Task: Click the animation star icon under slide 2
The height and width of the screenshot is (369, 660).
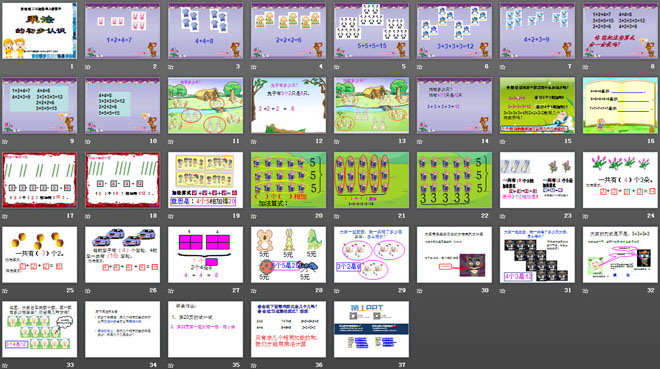Action: 88,67
